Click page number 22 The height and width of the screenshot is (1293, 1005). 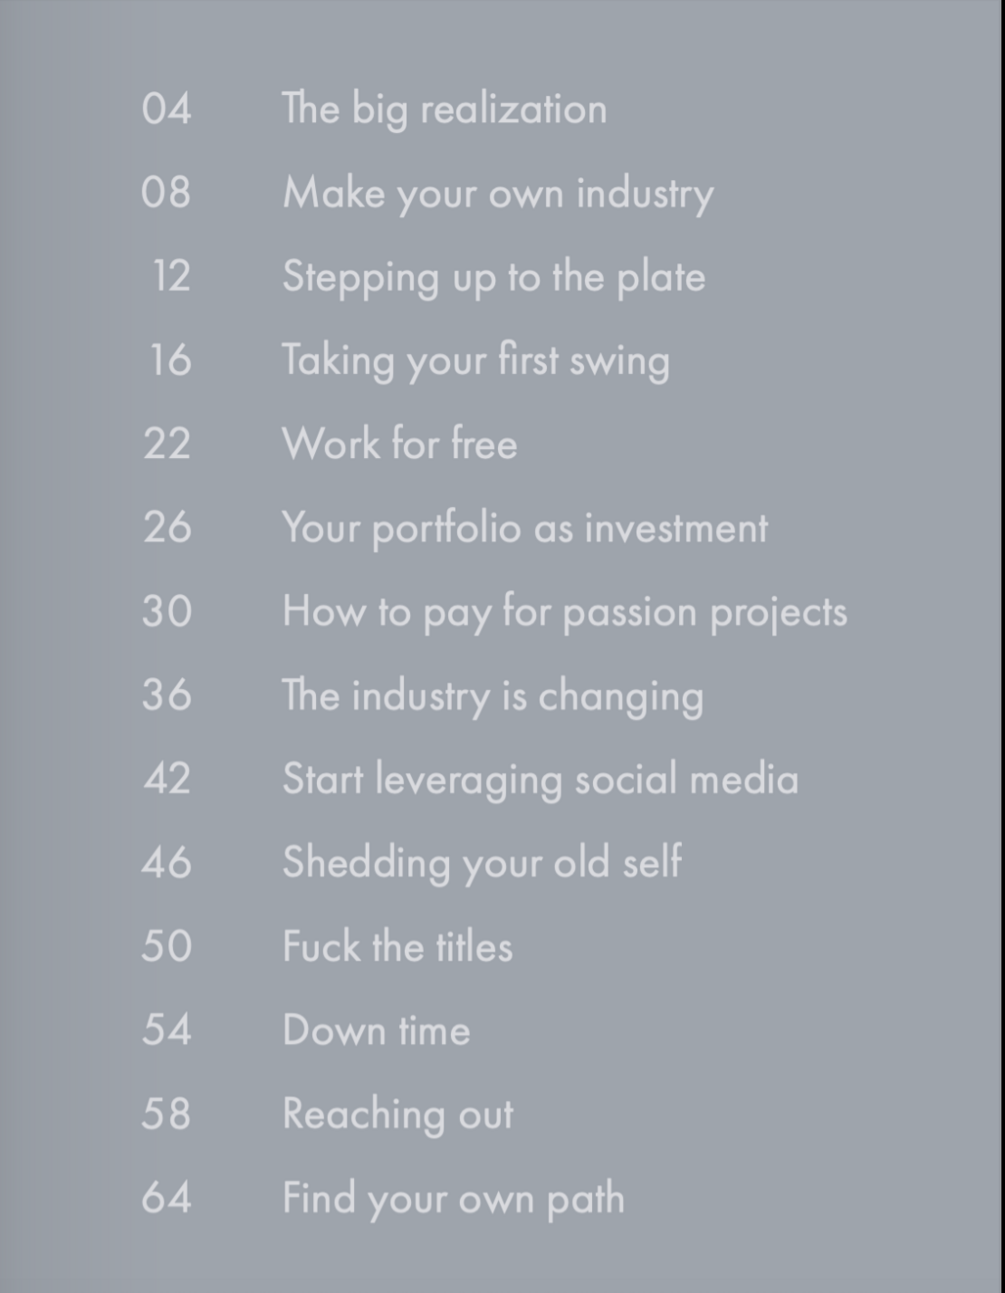click(166, 444)
